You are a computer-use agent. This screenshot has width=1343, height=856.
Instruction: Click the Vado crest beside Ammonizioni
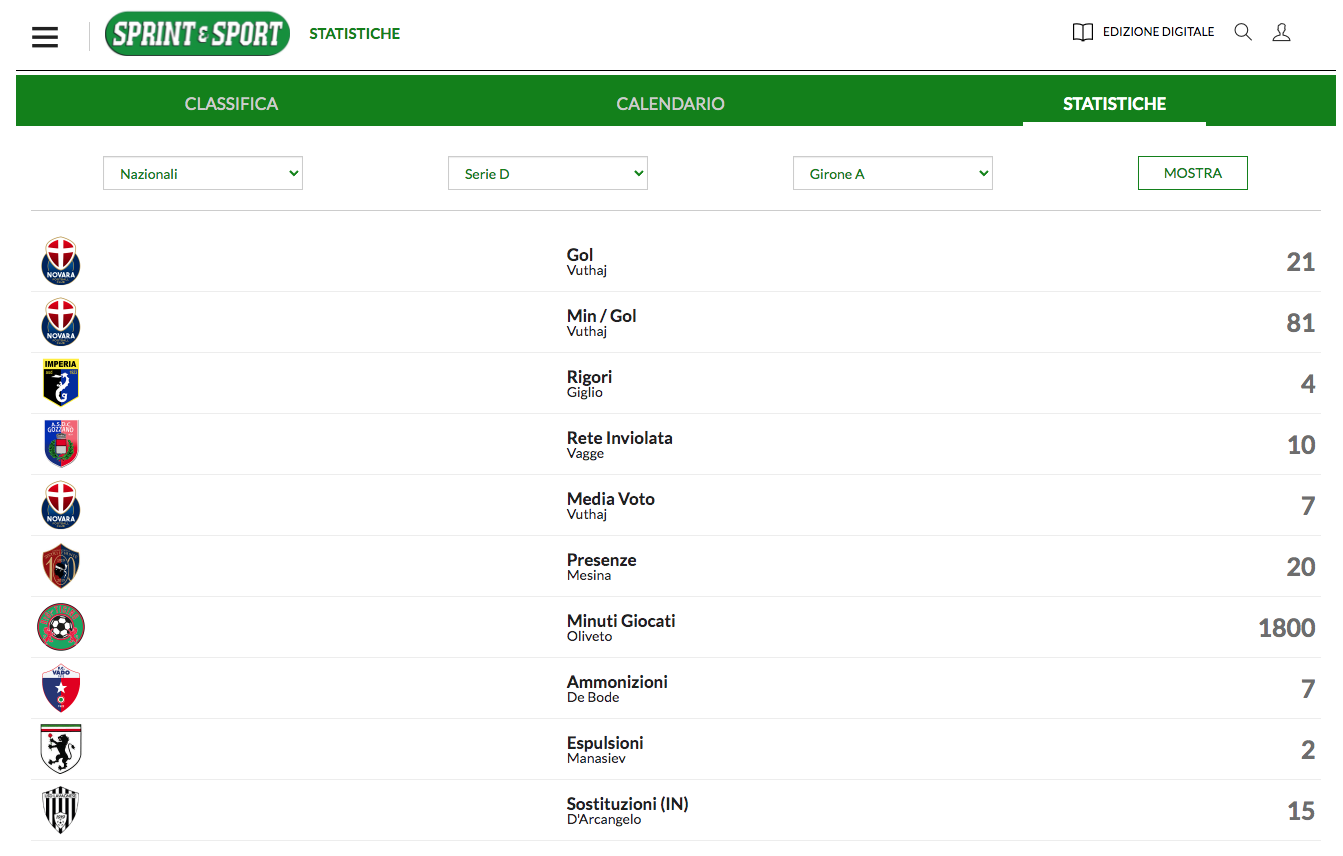pos(61,688)
